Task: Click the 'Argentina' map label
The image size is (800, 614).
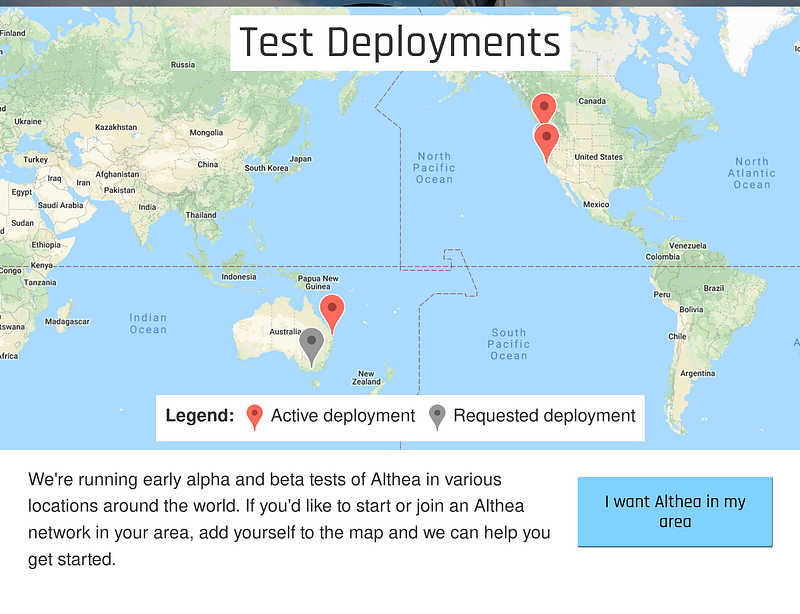Action: coord(697,374)
